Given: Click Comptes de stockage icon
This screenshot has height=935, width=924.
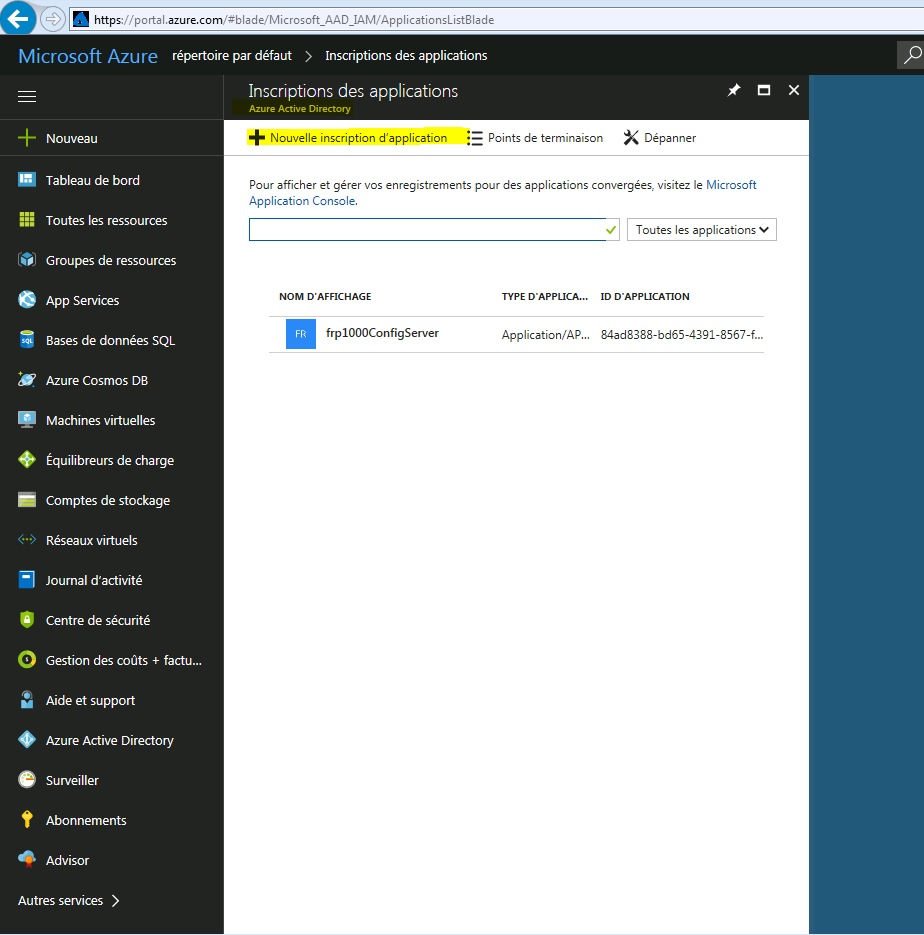Looking at the screenshot, I should (27, 499).
